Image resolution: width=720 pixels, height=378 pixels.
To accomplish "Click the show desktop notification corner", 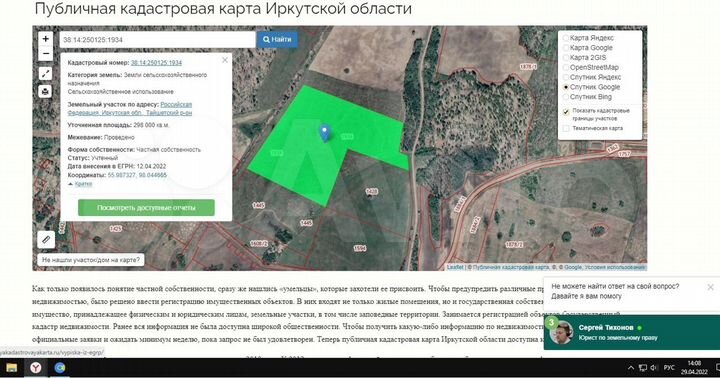I will pyautogui.click(x=718, y=367).
